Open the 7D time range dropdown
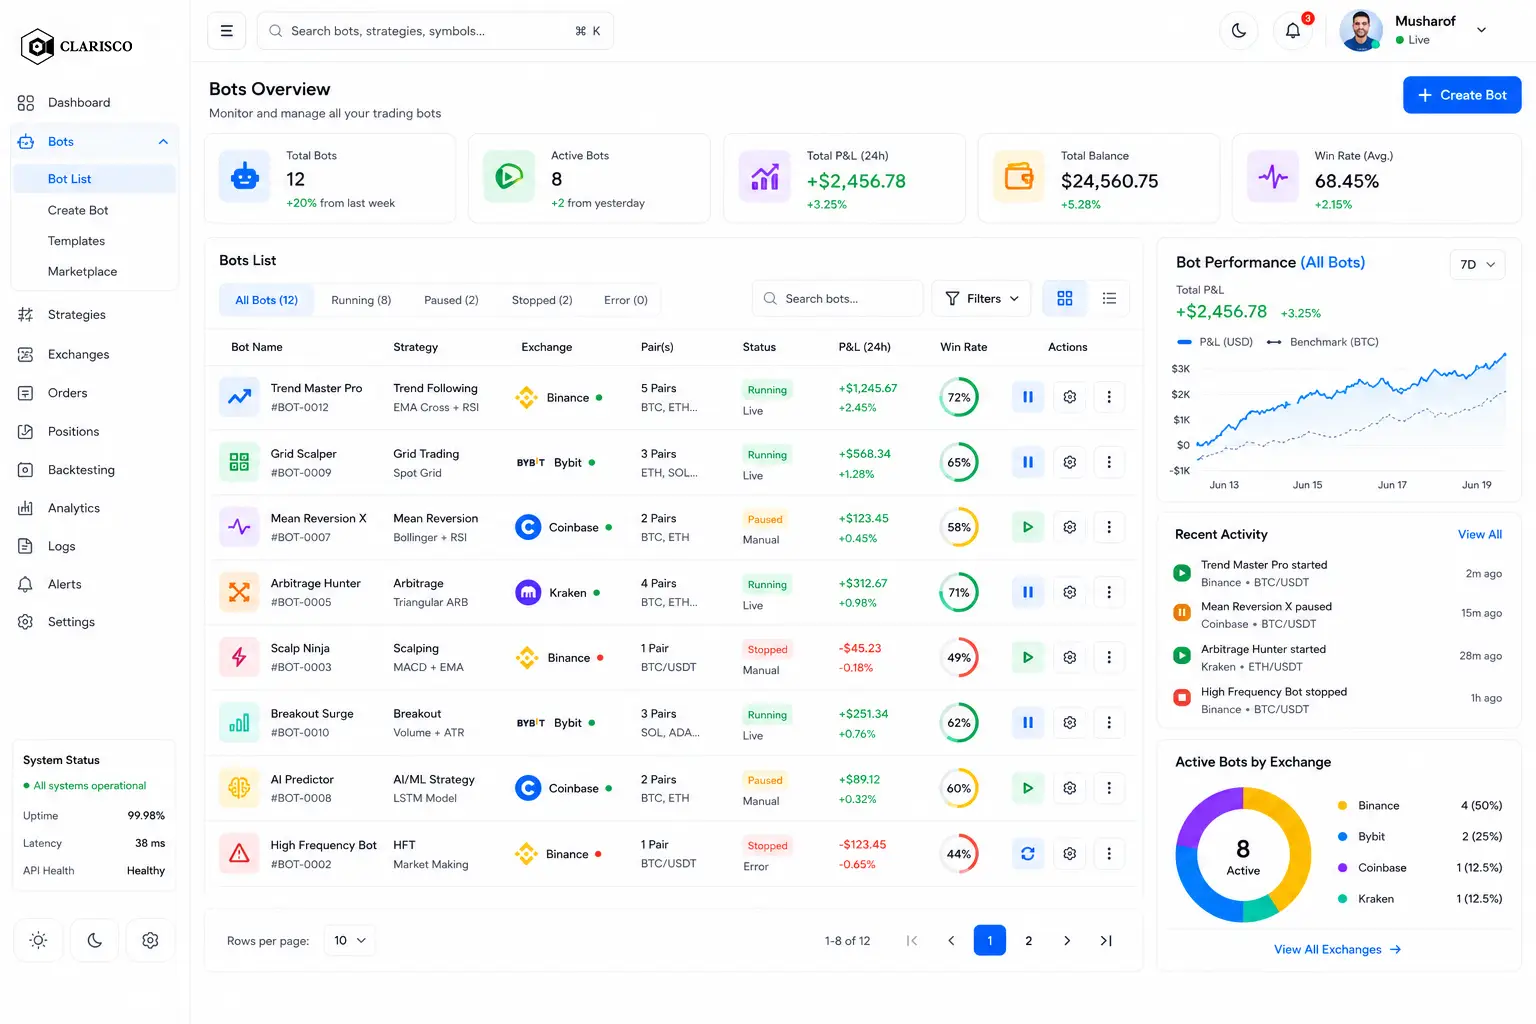The width and height of the screenshot is (1536, 1024). (x=1478, y=265)
